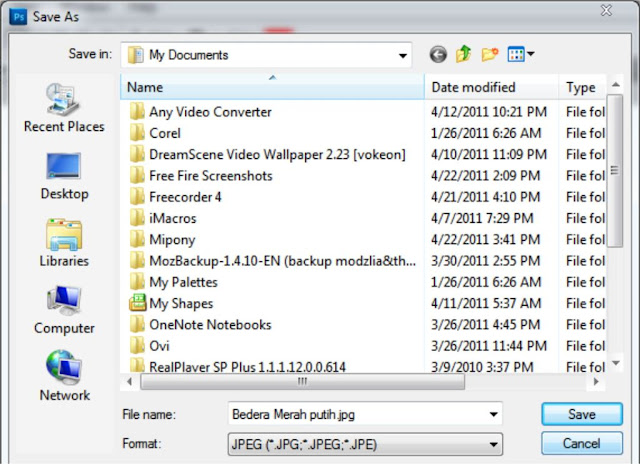Click the Photoshop icon in title bar

18,17
